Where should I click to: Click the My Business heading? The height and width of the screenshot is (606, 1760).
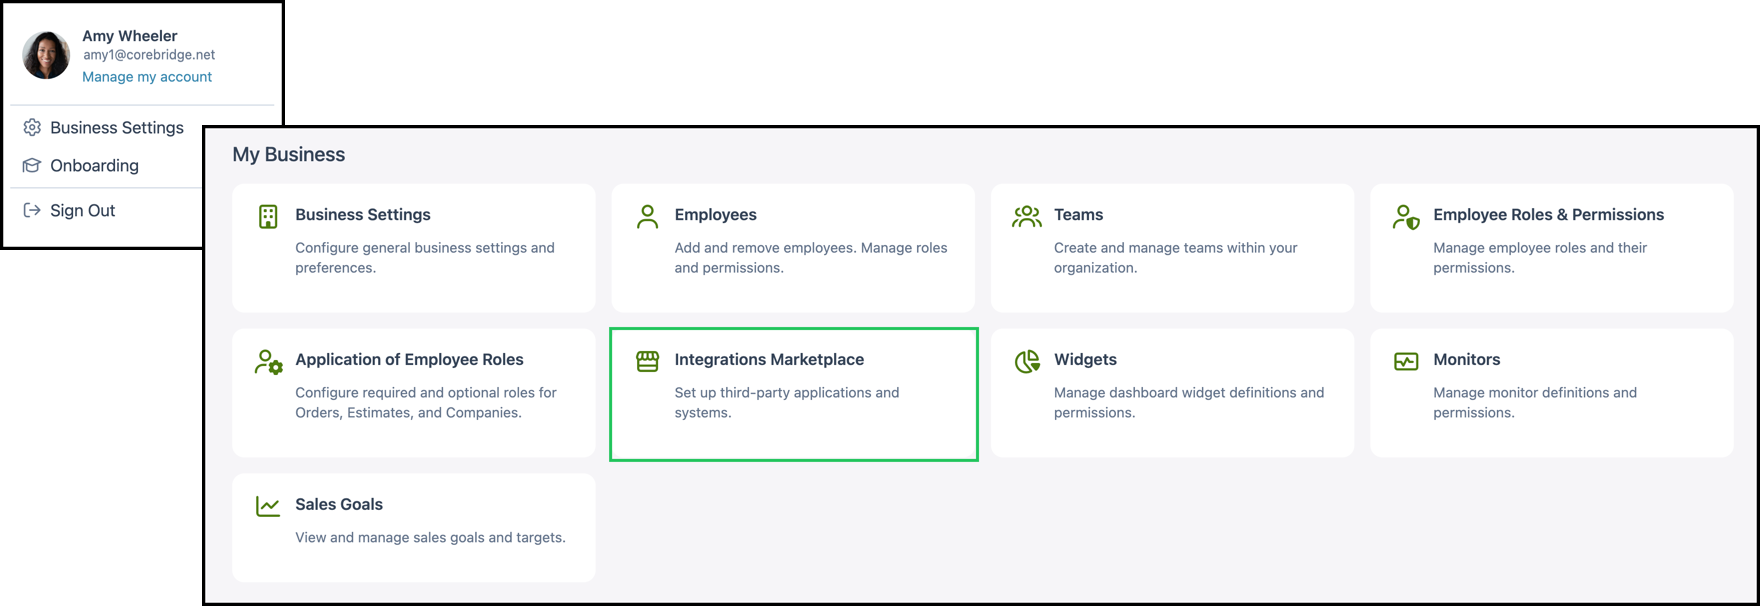point(289,154)
